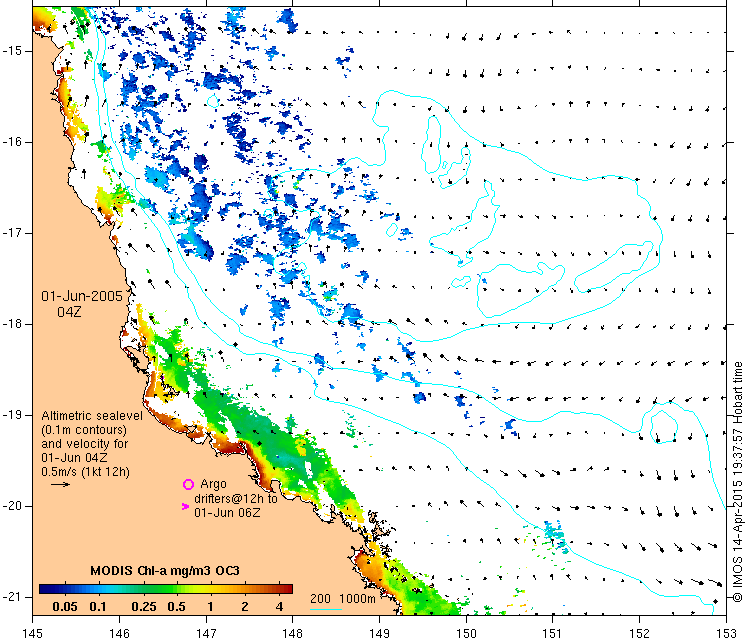Image resolution: width=750 pixels, height=640 pixels.
Task: Click the magenta Argo circle marker
Action: point(188,485)
